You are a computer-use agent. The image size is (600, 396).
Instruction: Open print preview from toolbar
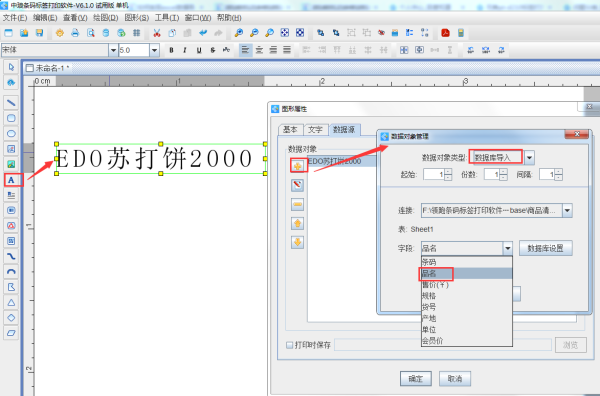(91, 33)
